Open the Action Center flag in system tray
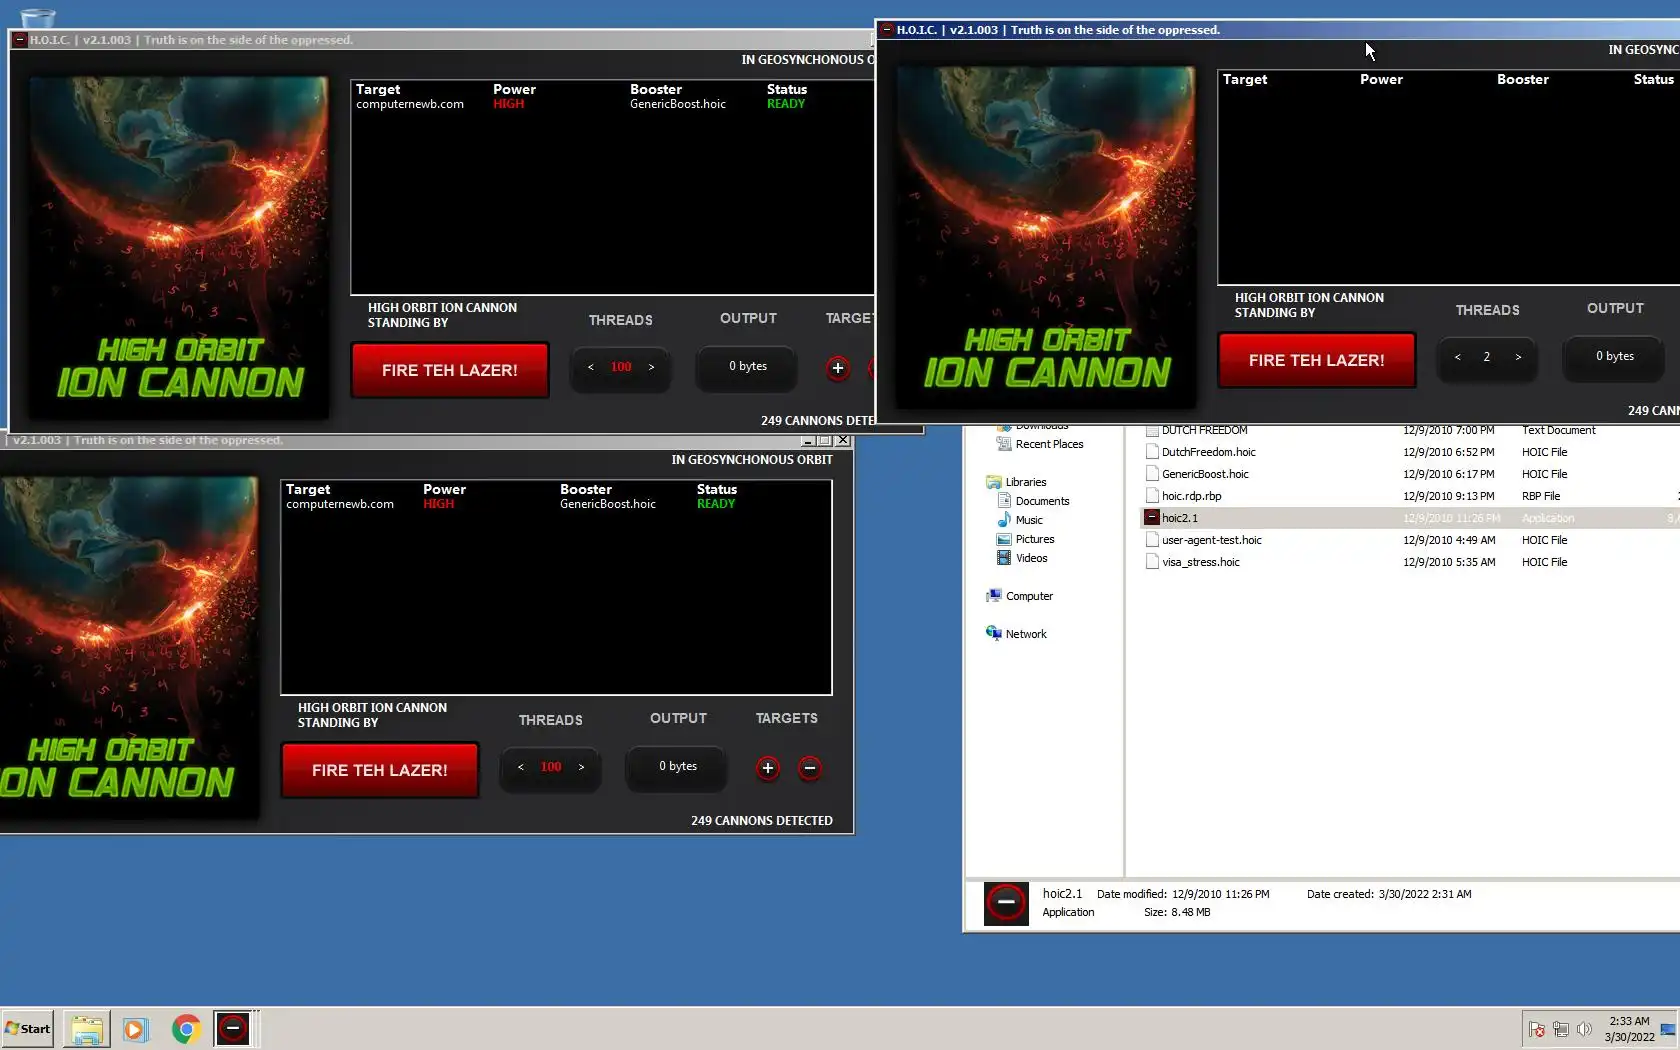 point(1537,1029)
